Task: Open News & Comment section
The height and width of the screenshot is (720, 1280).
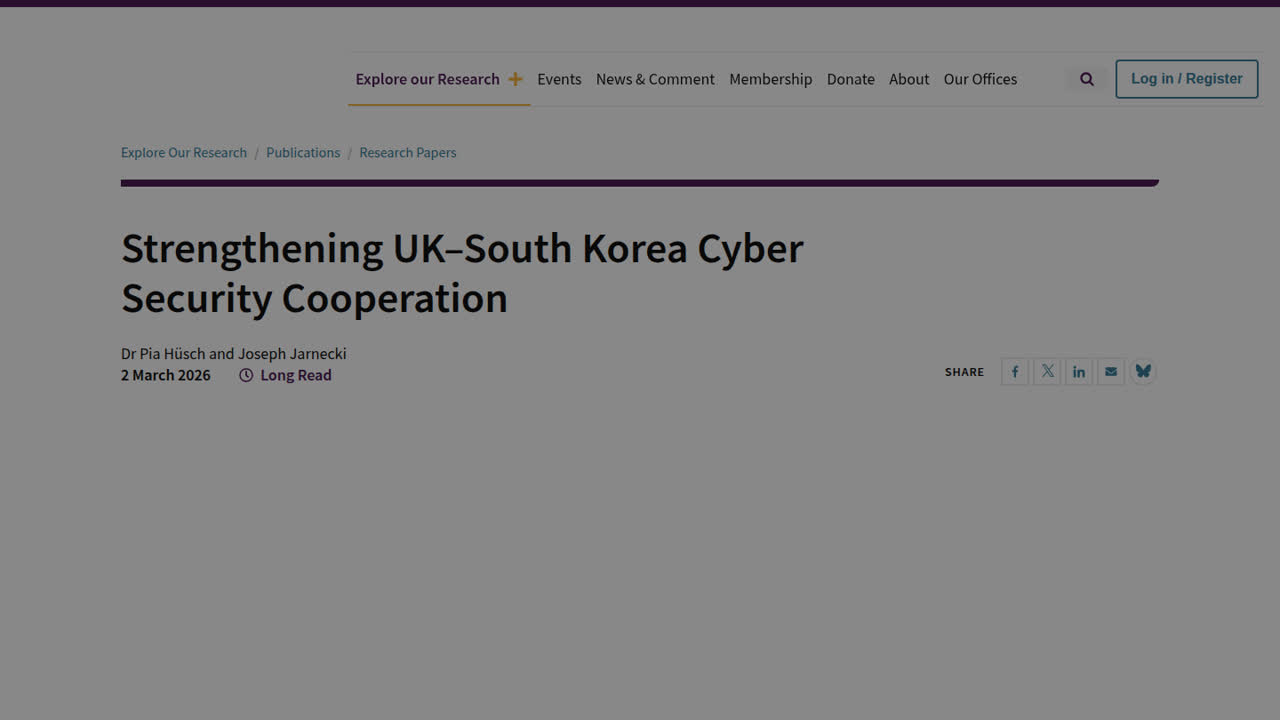Action: pyautogui.click(x=655, y=79)
